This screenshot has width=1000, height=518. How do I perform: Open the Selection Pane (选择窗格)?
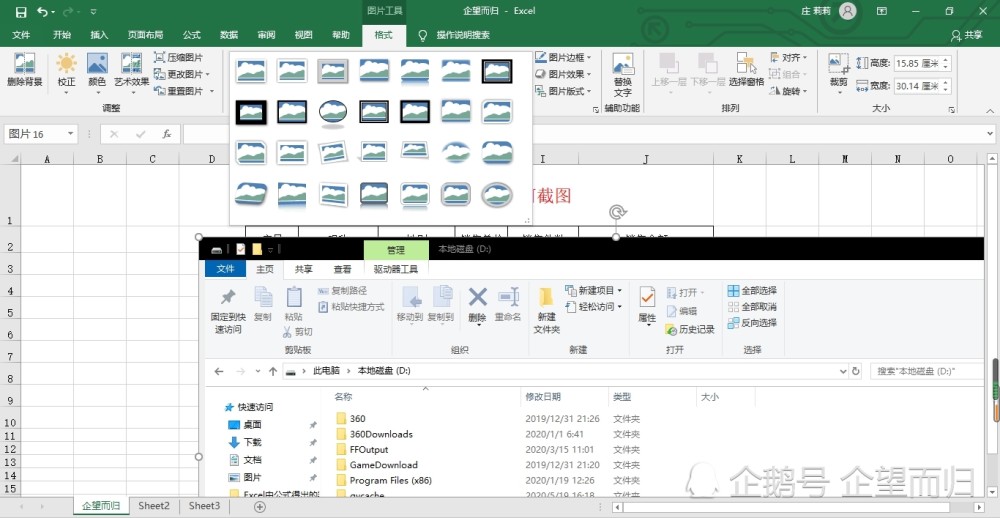[746, 70]
